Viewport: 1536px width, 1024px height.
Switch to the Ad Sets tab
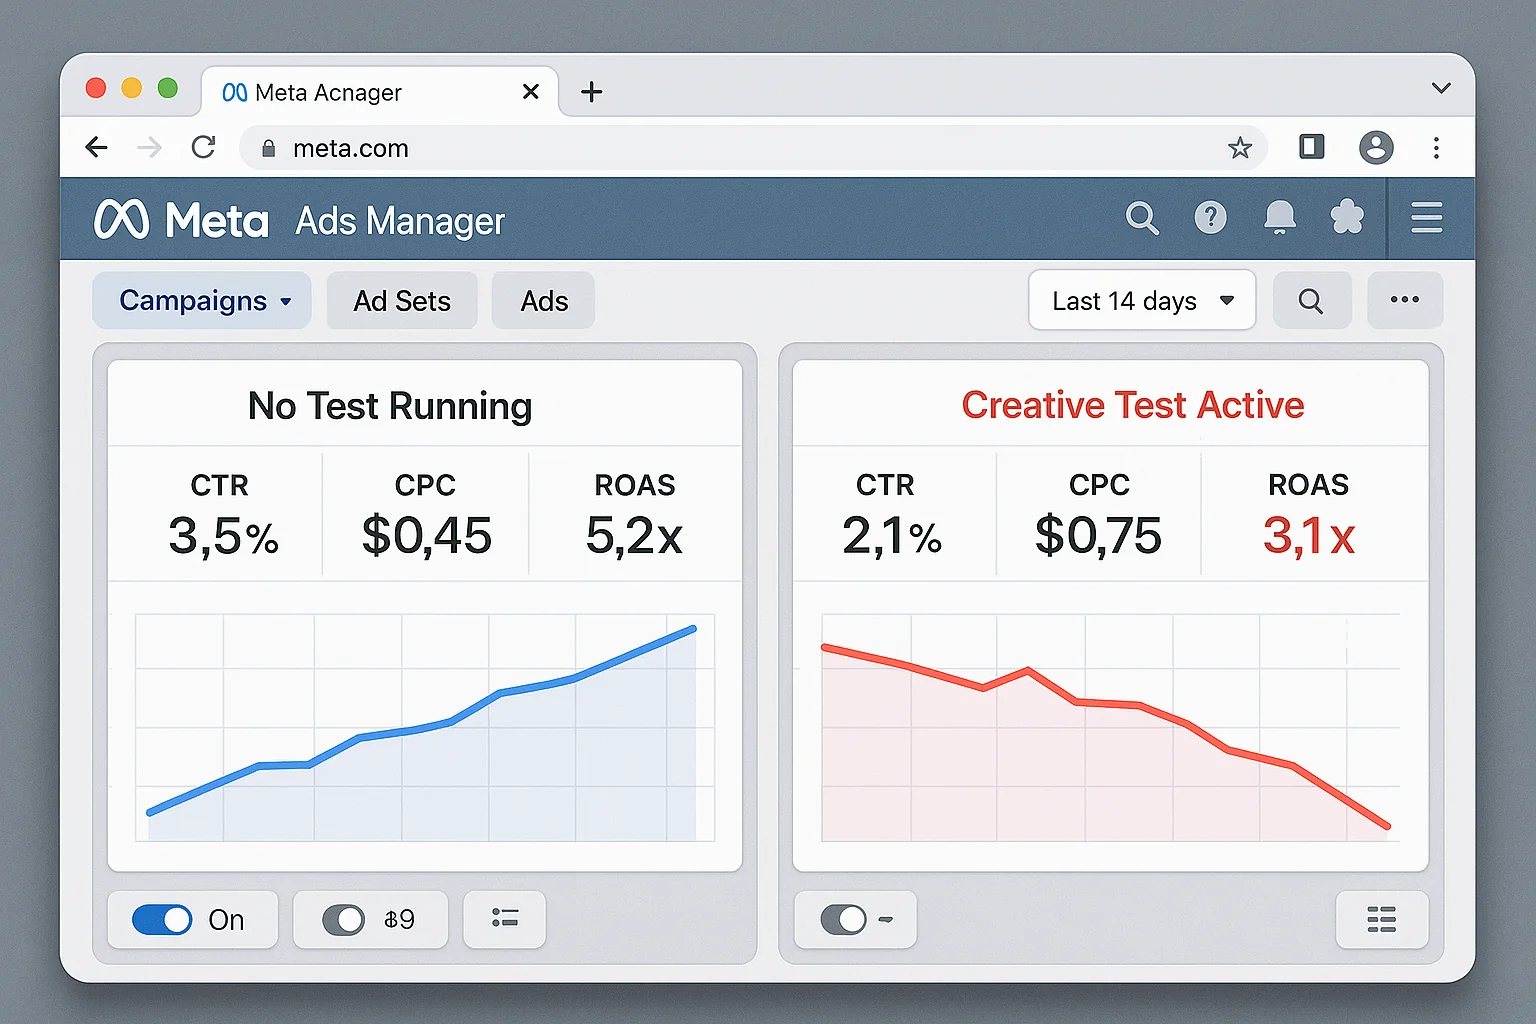(402, 300)
